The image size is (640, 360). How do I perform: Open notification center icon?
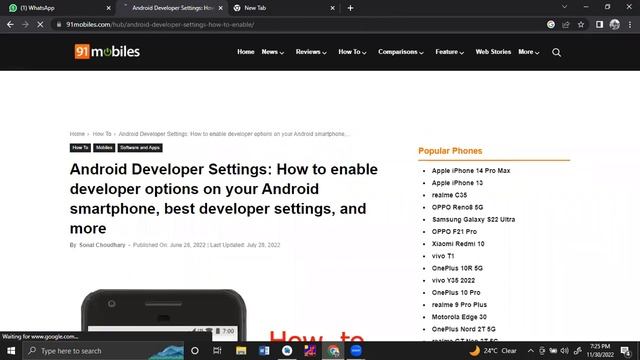[625, 351]
